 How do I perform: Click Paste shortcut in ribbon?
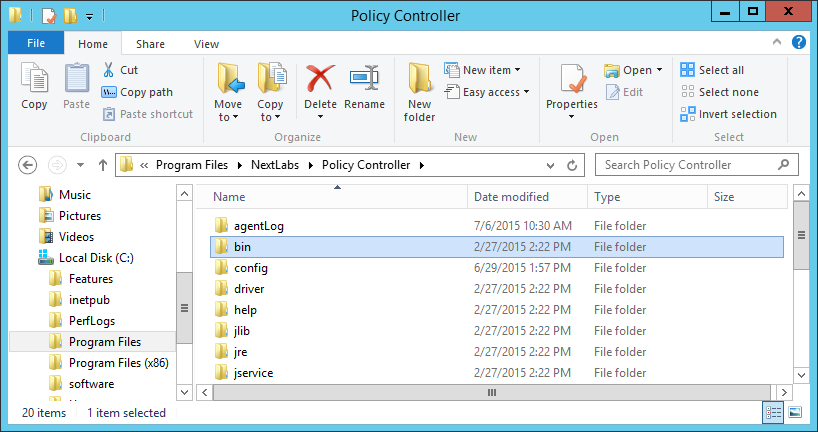coord(148,114)
